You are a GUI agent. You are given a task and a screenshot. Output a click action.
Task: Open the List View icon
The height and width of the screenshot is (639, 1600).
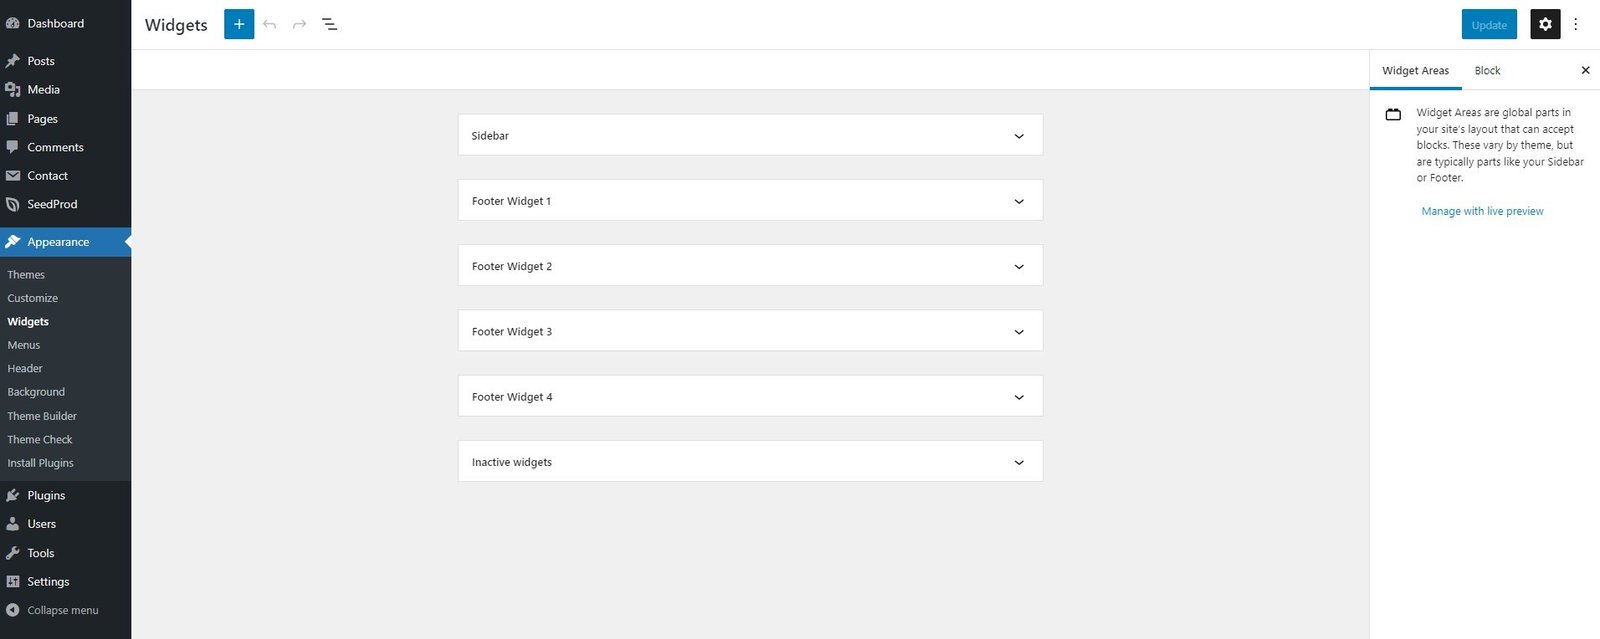(329, 24)
